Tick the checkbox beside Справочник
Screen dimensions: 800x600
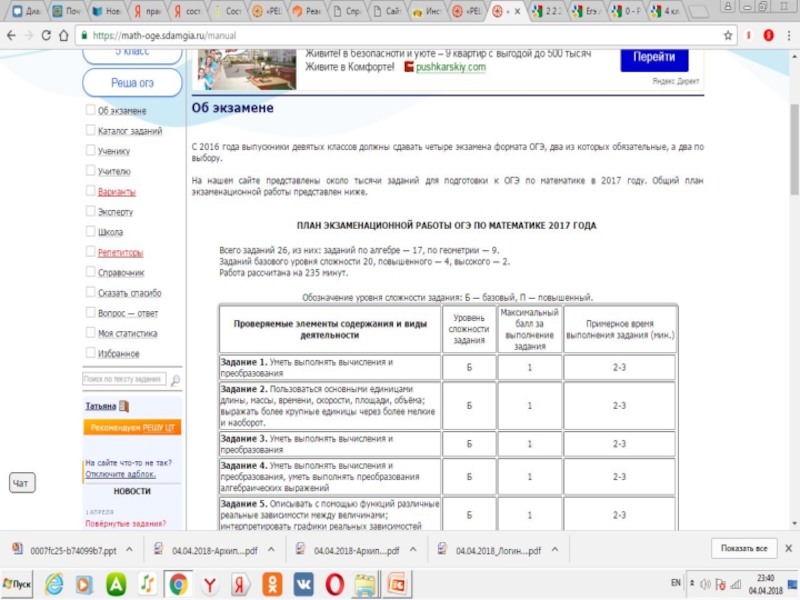tap(90, 273)
